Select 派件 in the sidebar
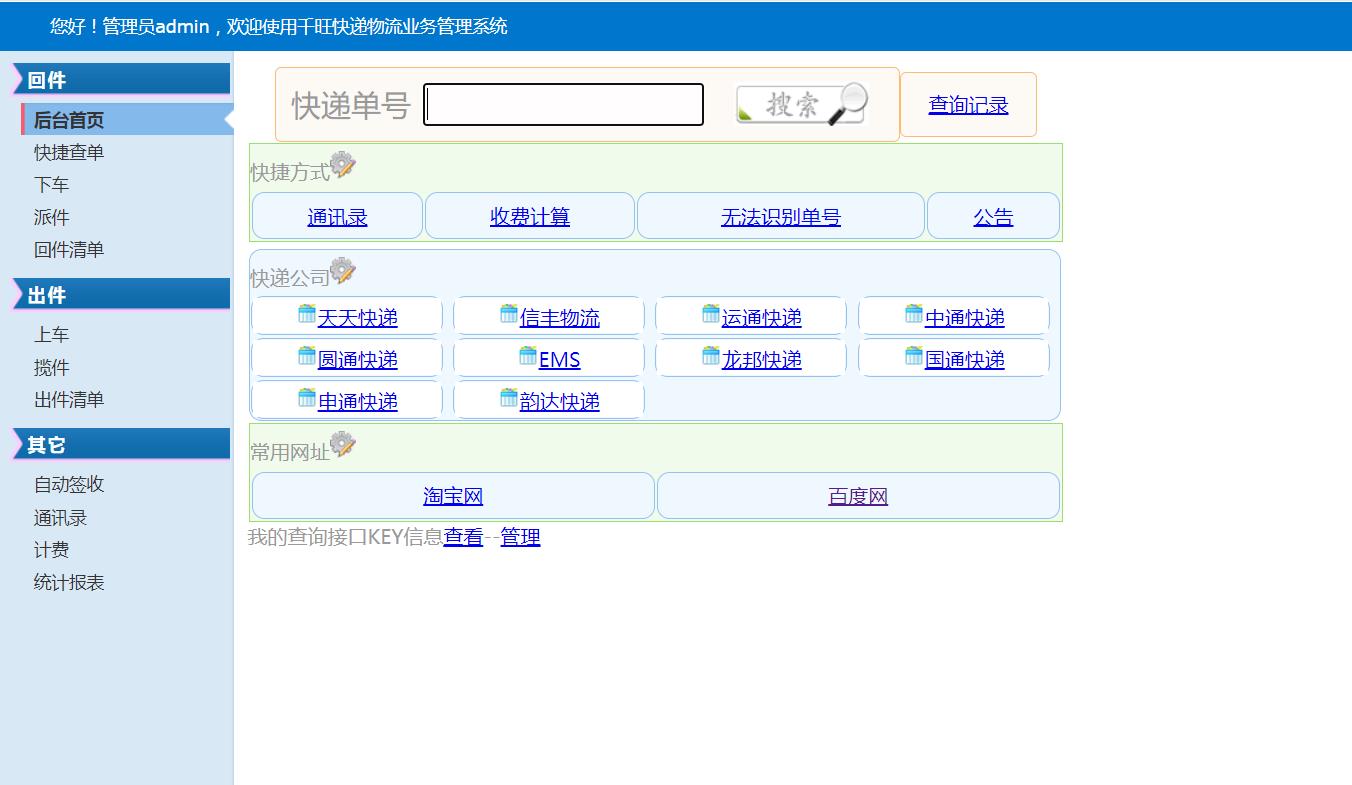1352x785 pixels. pos(51,217)
